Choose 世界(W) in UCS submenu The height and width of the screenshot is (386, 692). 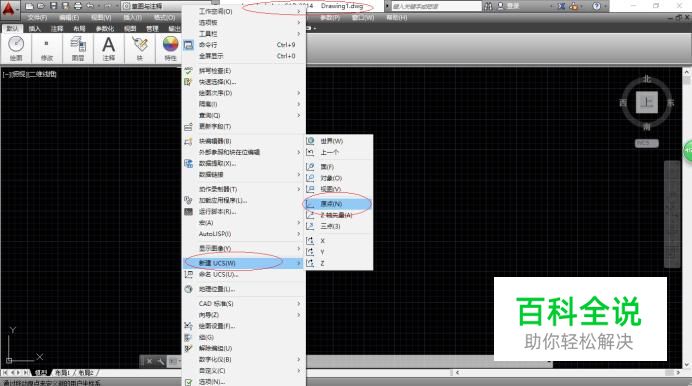[x=339, y=141]
